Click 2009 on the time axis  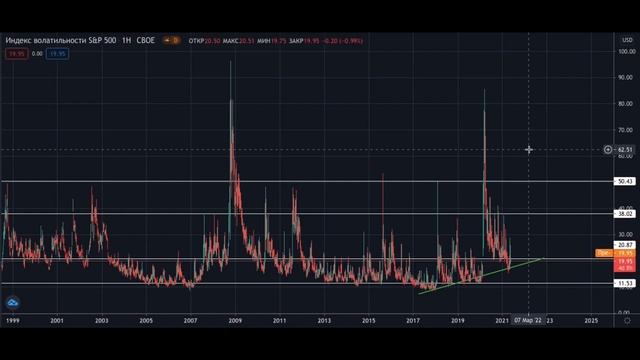(x=235, y=321)
